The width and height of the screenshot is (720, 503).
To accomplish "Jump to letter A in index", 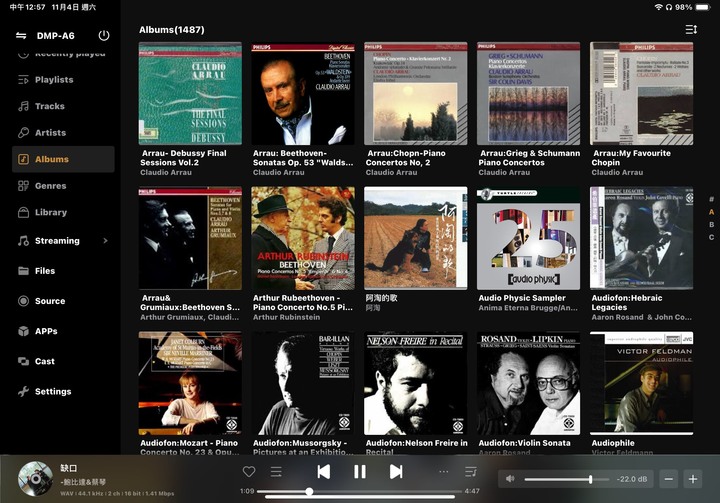I will coord(711,212).
